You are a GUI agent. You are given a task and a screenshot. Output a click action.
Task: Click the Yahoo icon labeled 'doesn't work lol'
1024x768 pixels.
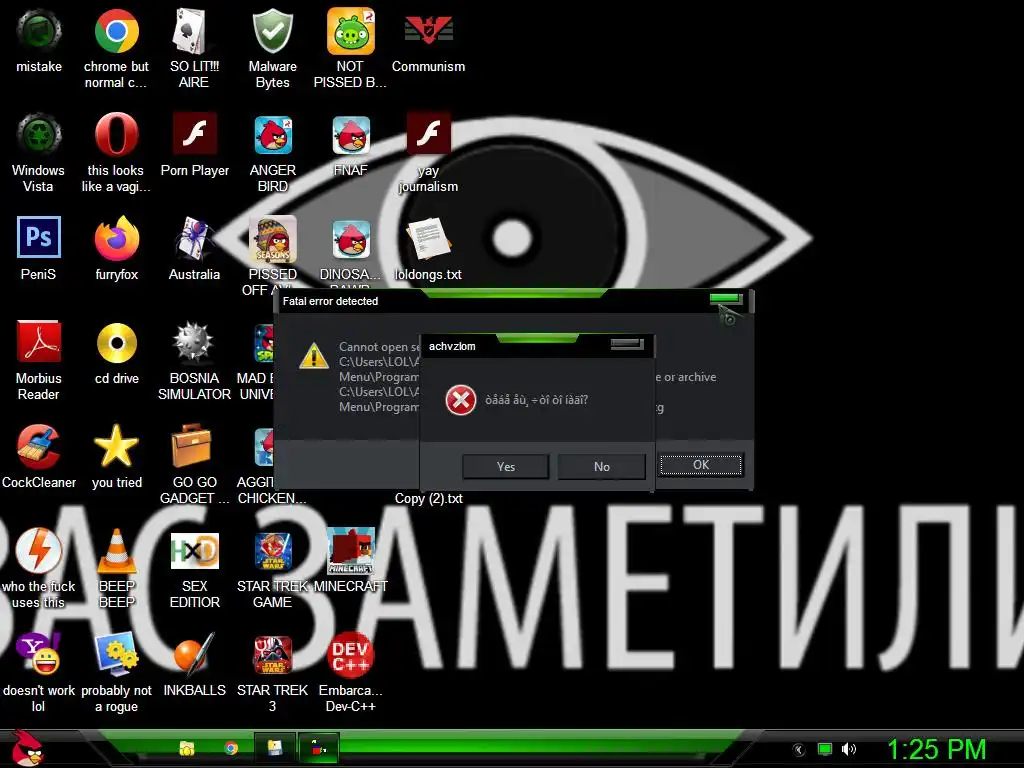point(39,654)
